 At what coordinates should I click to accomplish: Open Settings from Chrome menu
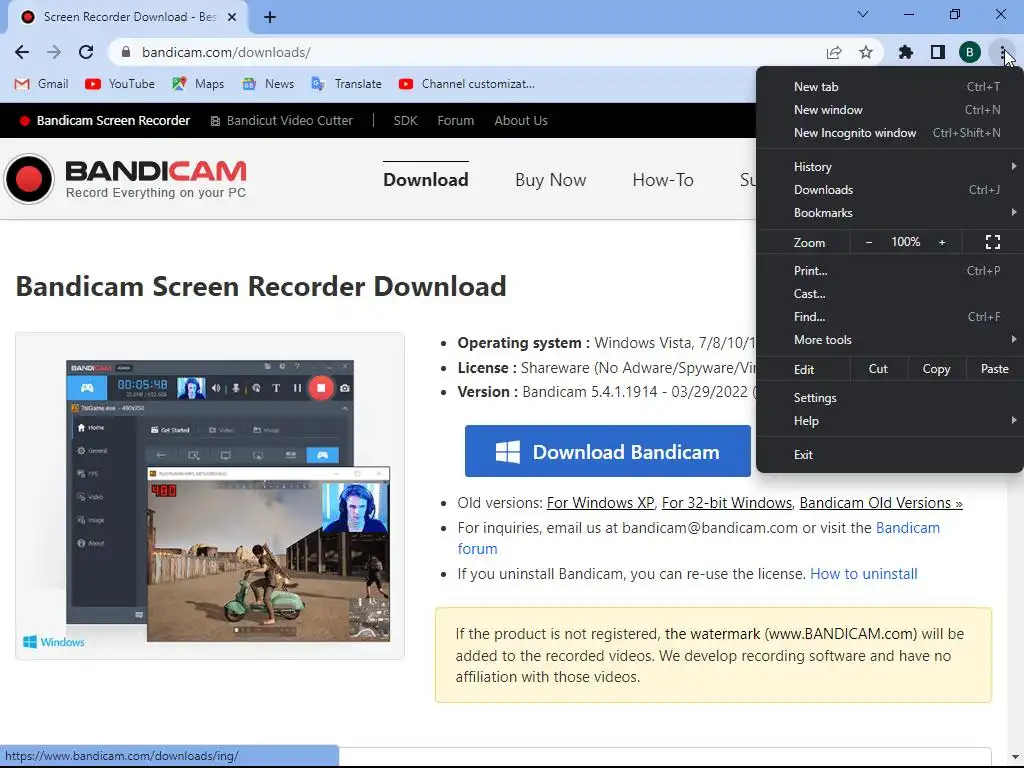(x=889, y=398)
